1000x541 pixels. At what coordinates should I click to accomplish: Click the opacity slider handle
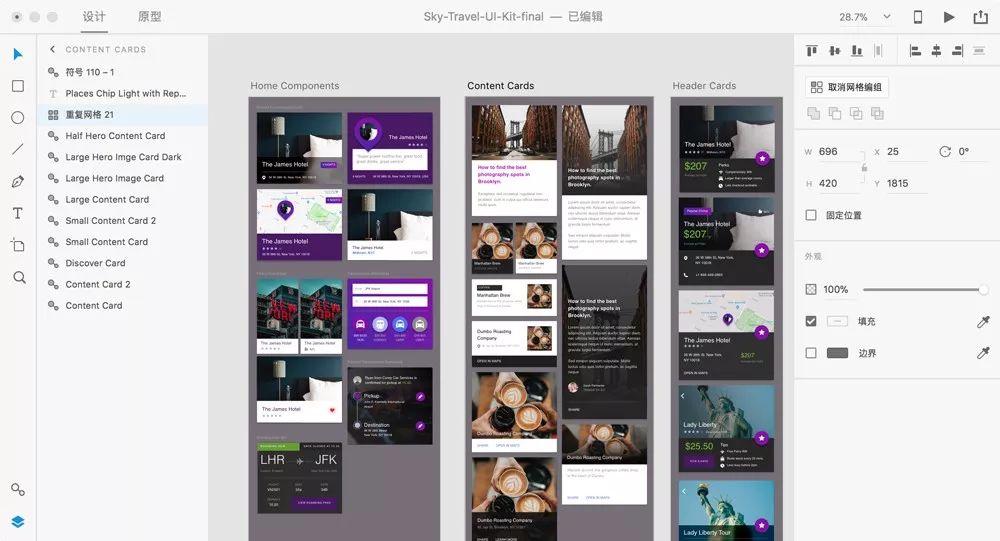tap(984, 289)
